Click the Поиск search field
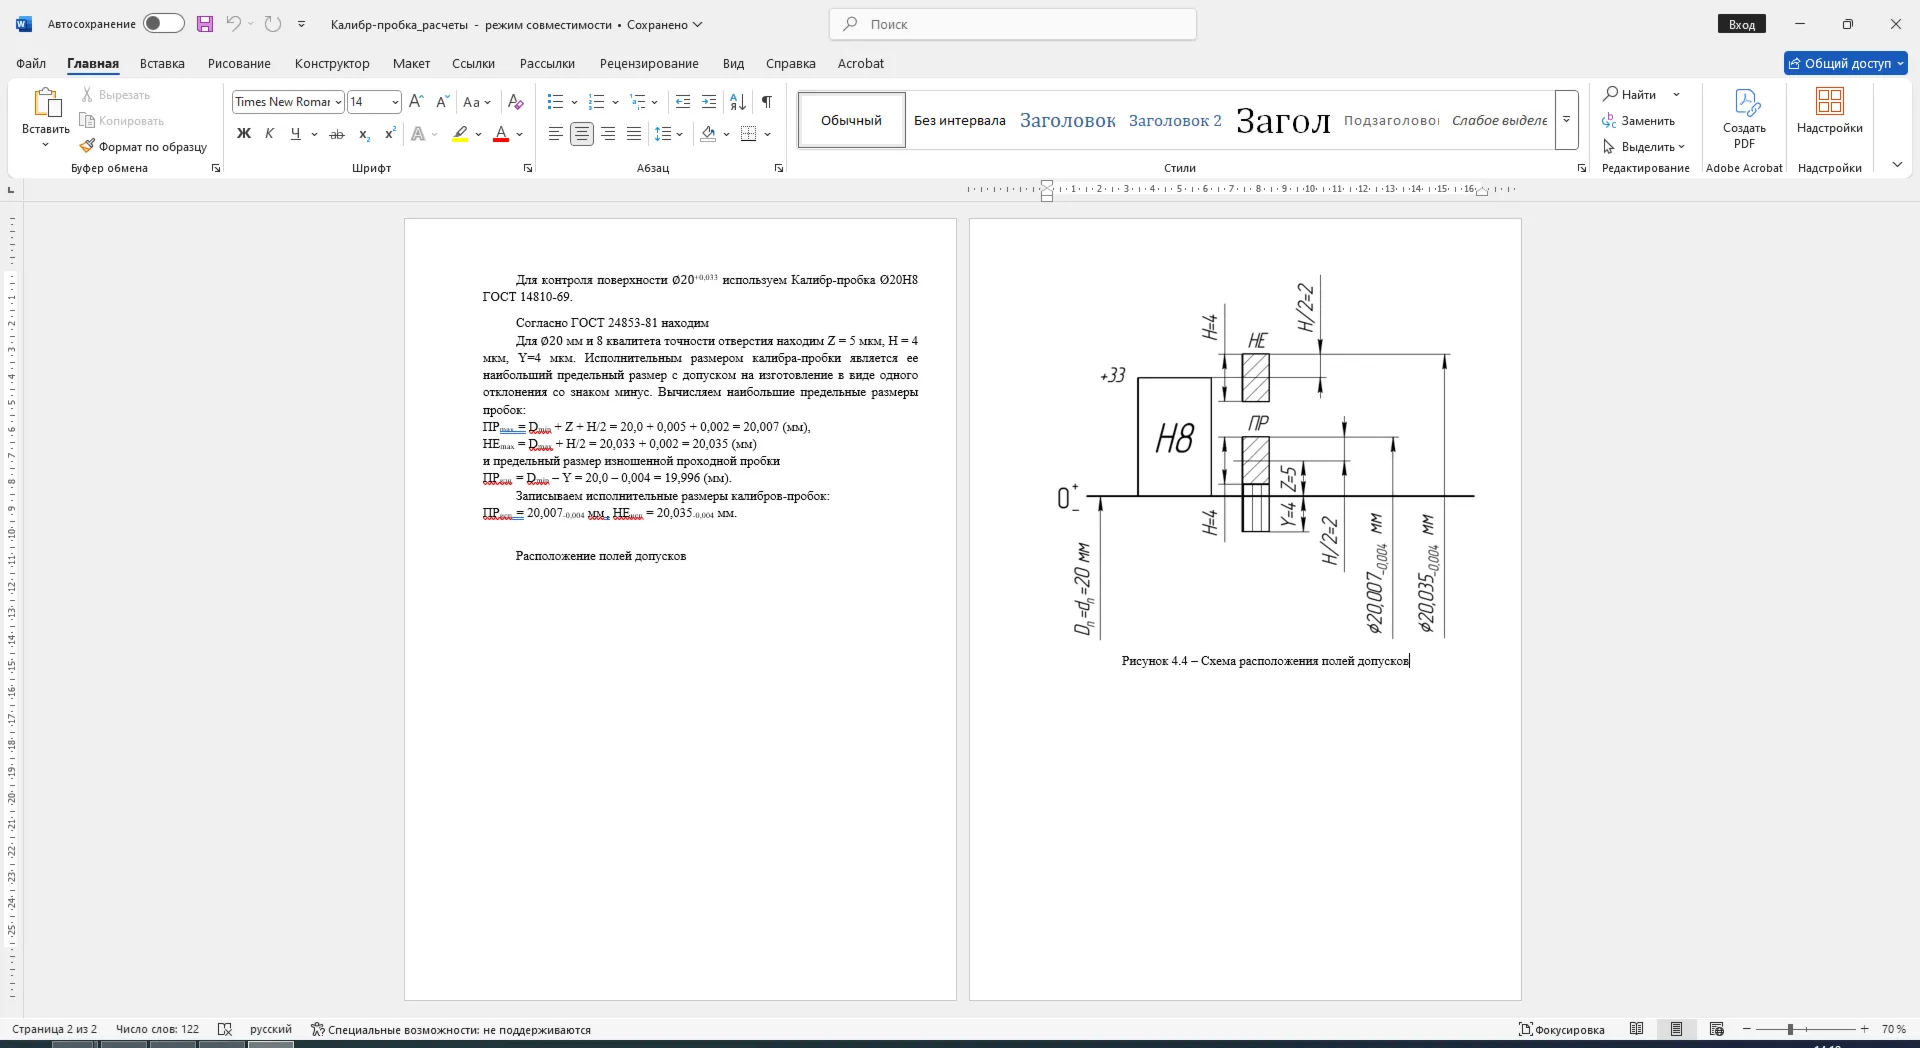This screenshot has width=1920, height=1048. (1013, 24)
